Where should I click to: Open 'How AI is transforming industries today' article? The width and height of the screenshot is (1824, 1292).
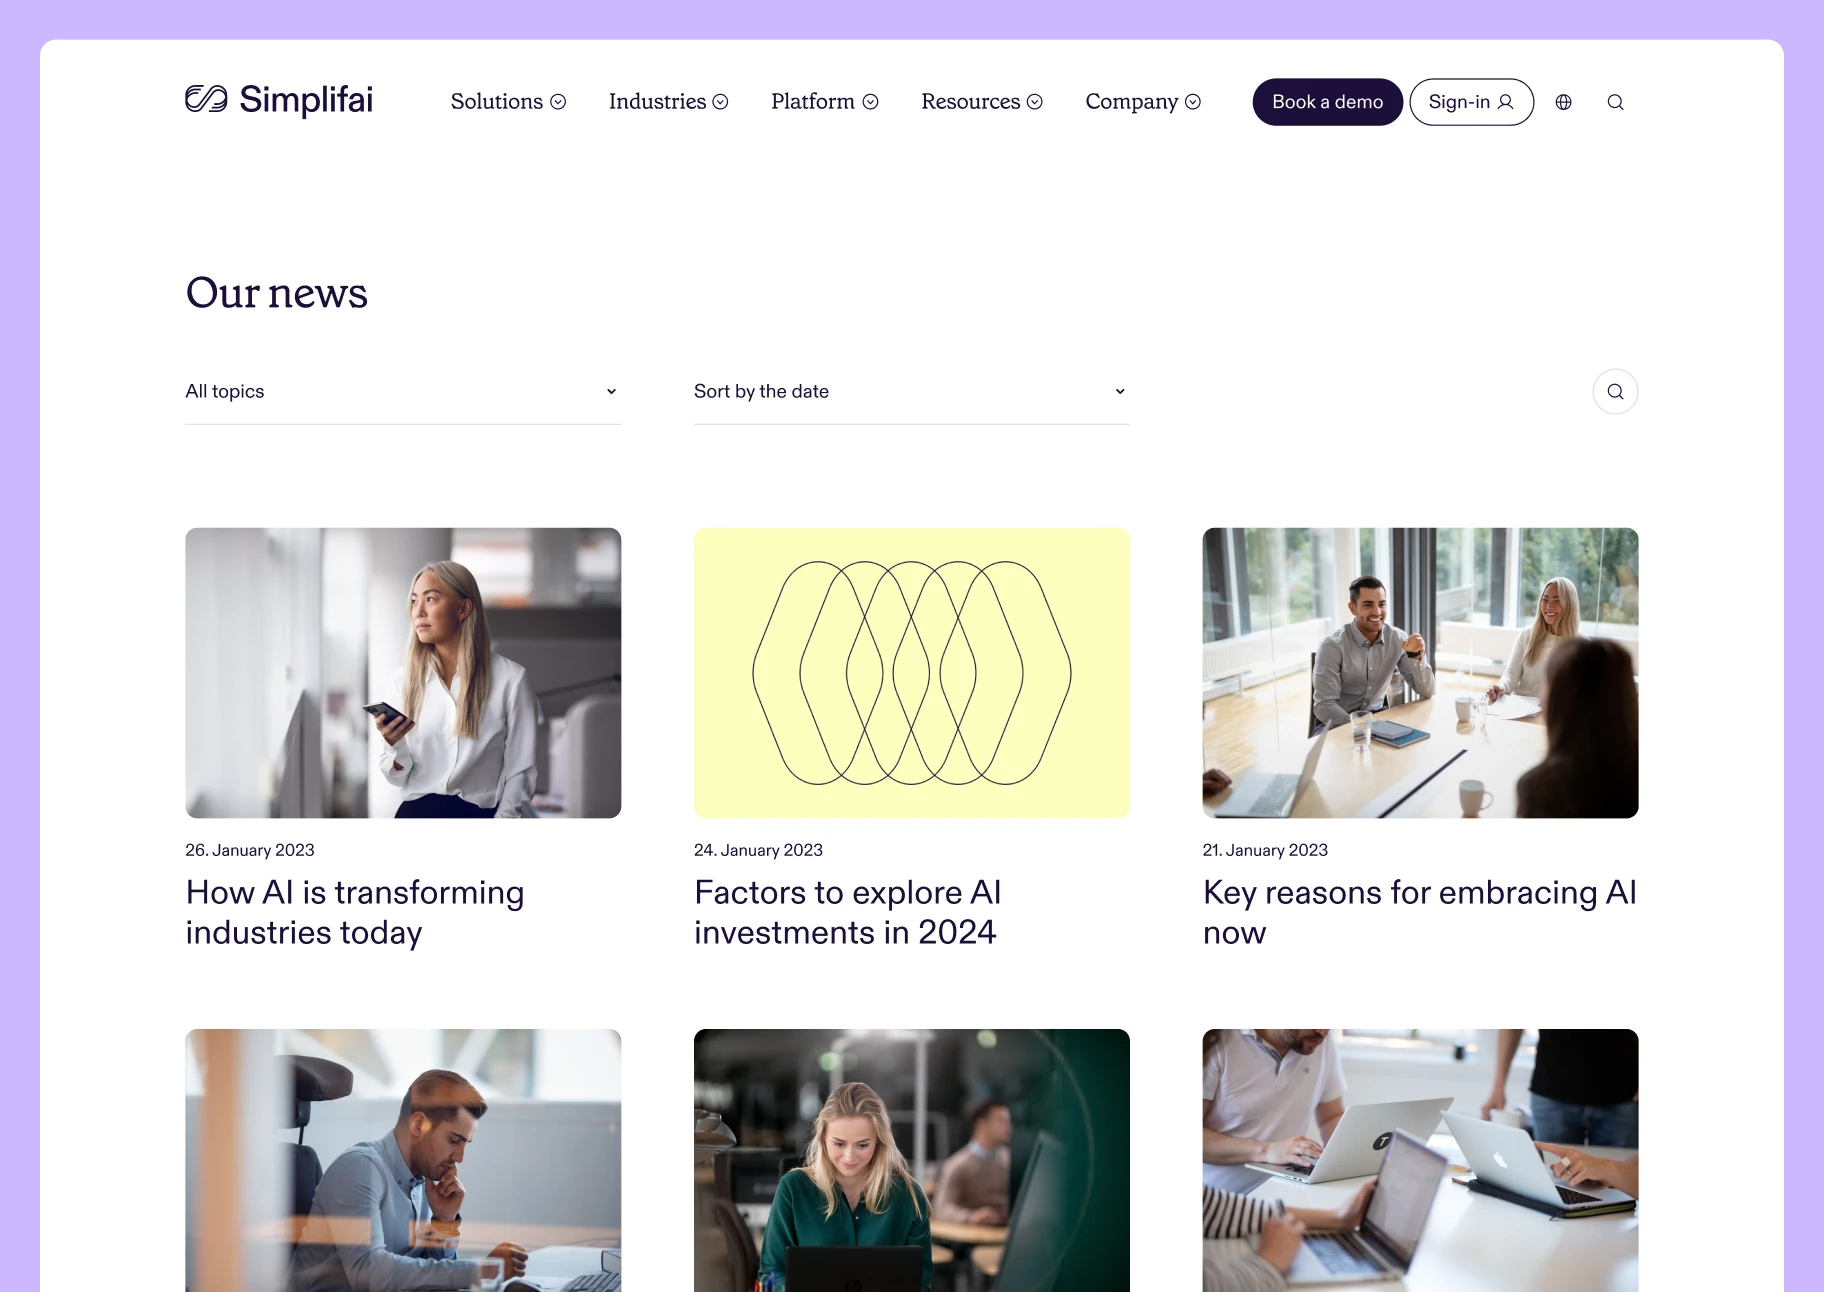click(x=355, y=912)
